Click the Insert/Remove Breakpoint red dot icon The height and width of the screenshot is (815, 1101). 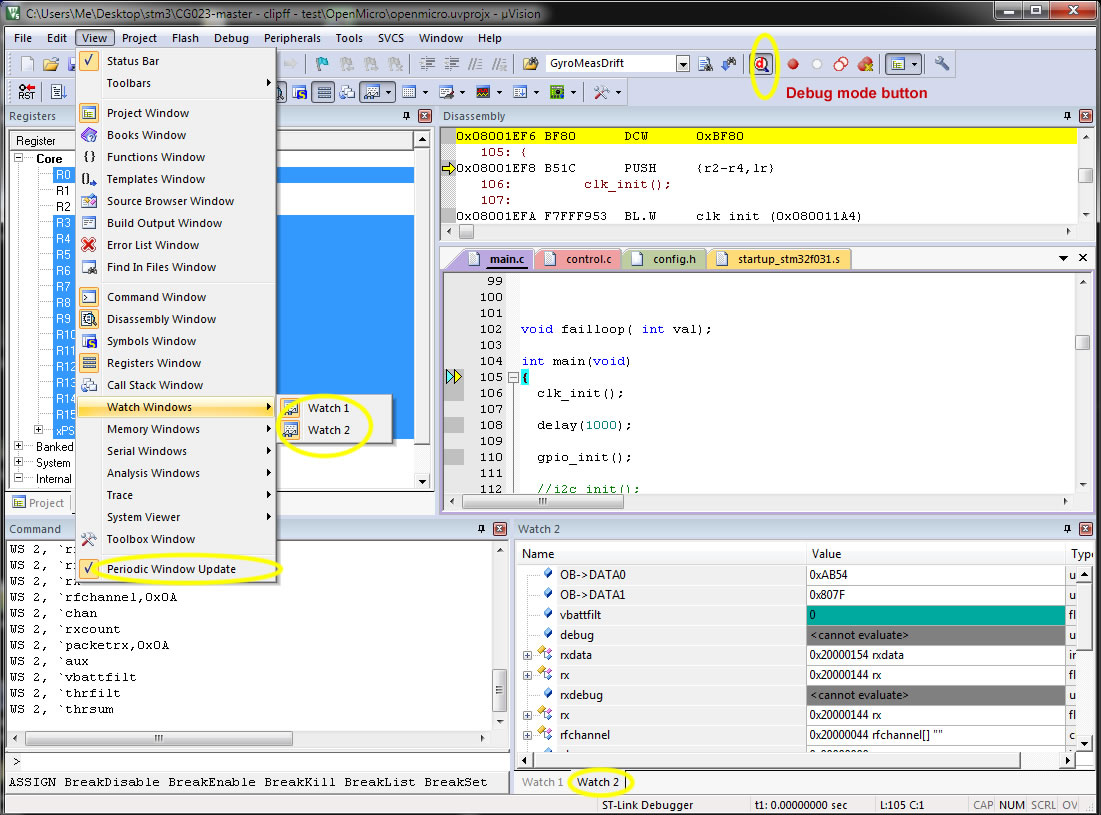pos(793,64)
